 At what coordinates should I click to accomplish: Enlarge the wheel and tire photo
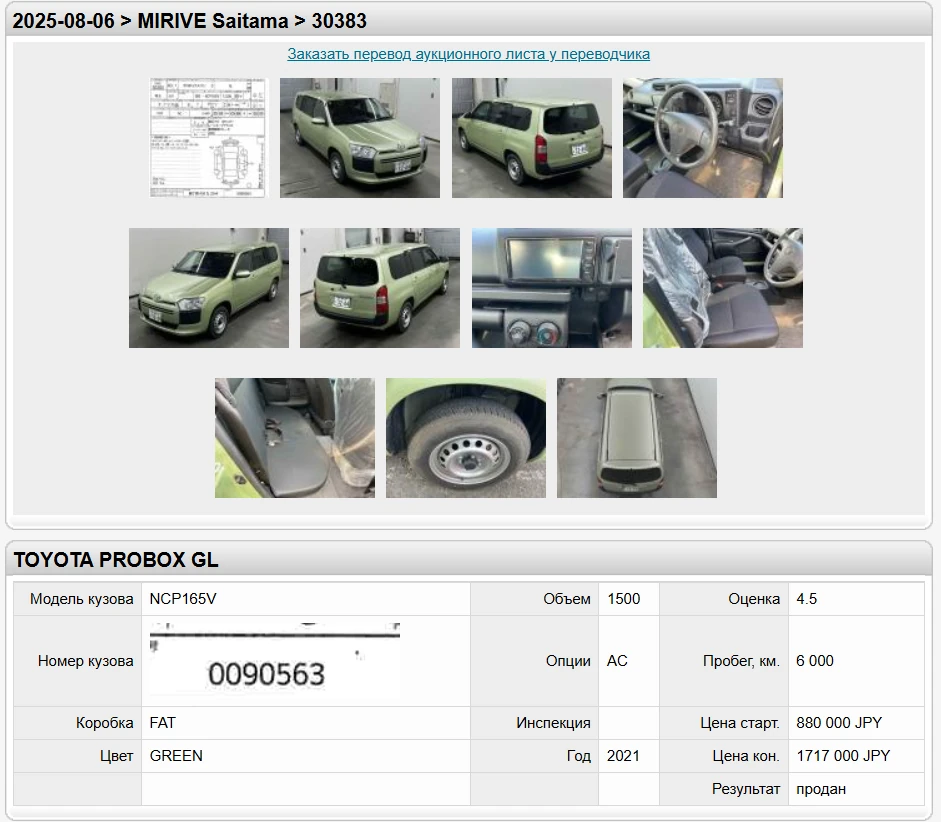point(465,438)
